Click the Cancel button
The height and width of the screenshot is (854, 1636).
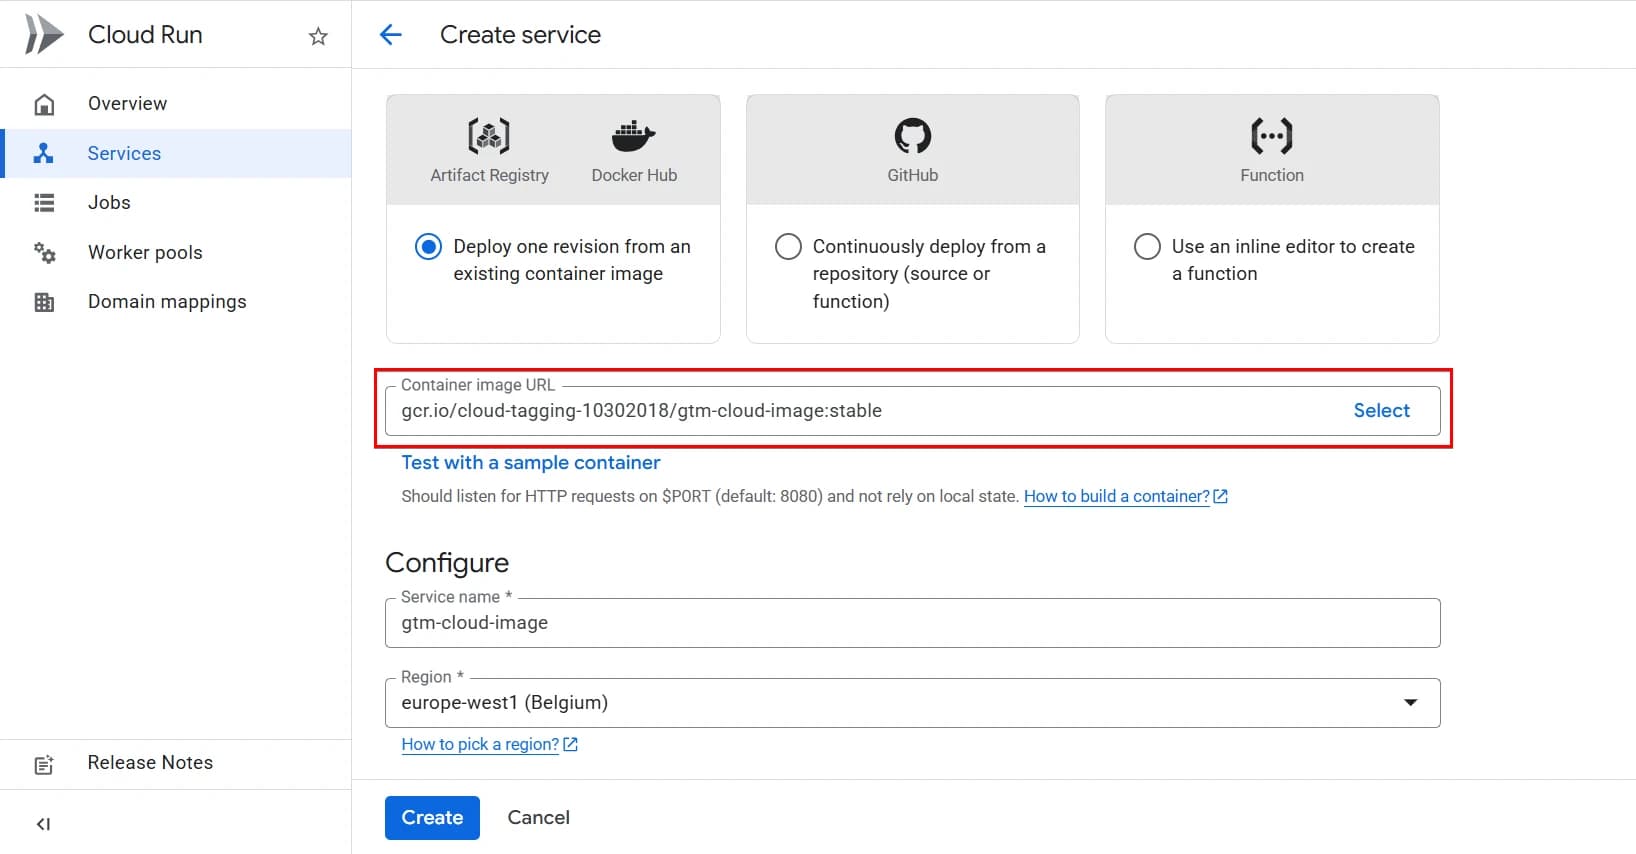538,818
